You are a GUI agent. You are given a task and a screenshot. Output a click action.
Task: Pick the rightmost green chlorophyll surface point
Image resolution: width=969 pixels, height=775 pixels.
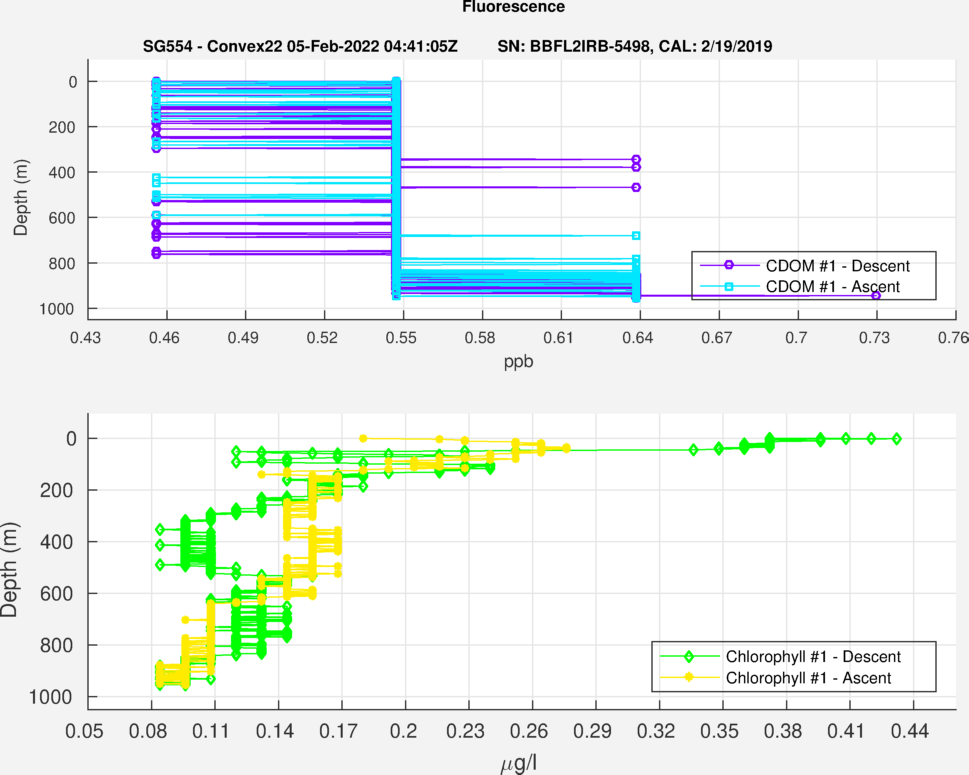point(896,439)
